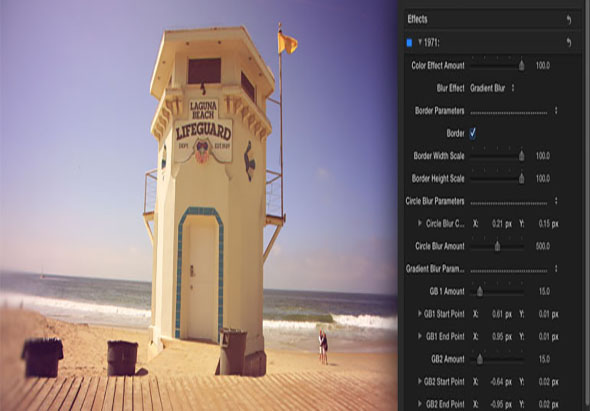Expand the GB2 Start Point triangle
590x411 pixels.
pyautogui.click(x=420, y=381)
